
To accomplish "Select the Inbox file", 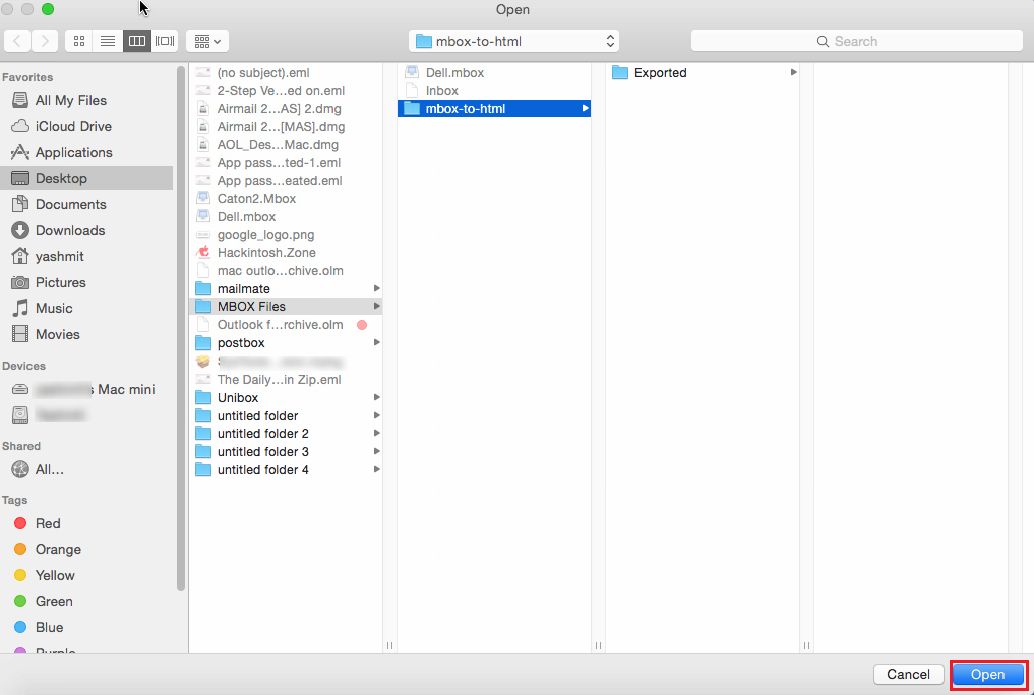I will point(442,91).
